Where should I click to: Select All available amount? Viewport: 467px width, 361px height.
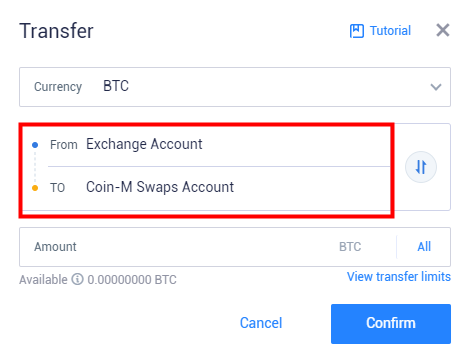[424, 247]
